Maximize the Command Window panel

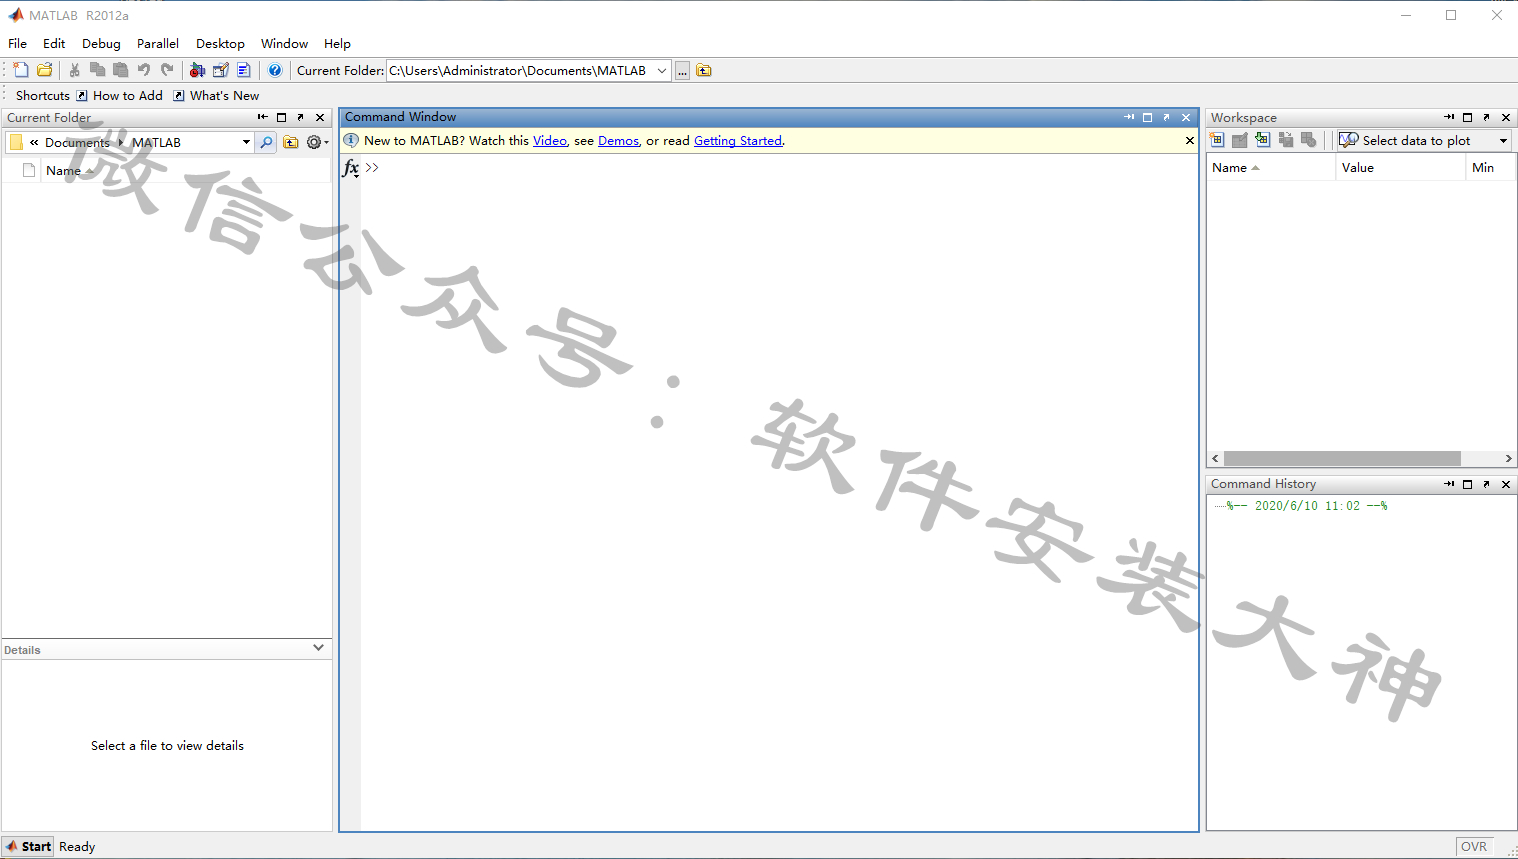point(1148,118)
